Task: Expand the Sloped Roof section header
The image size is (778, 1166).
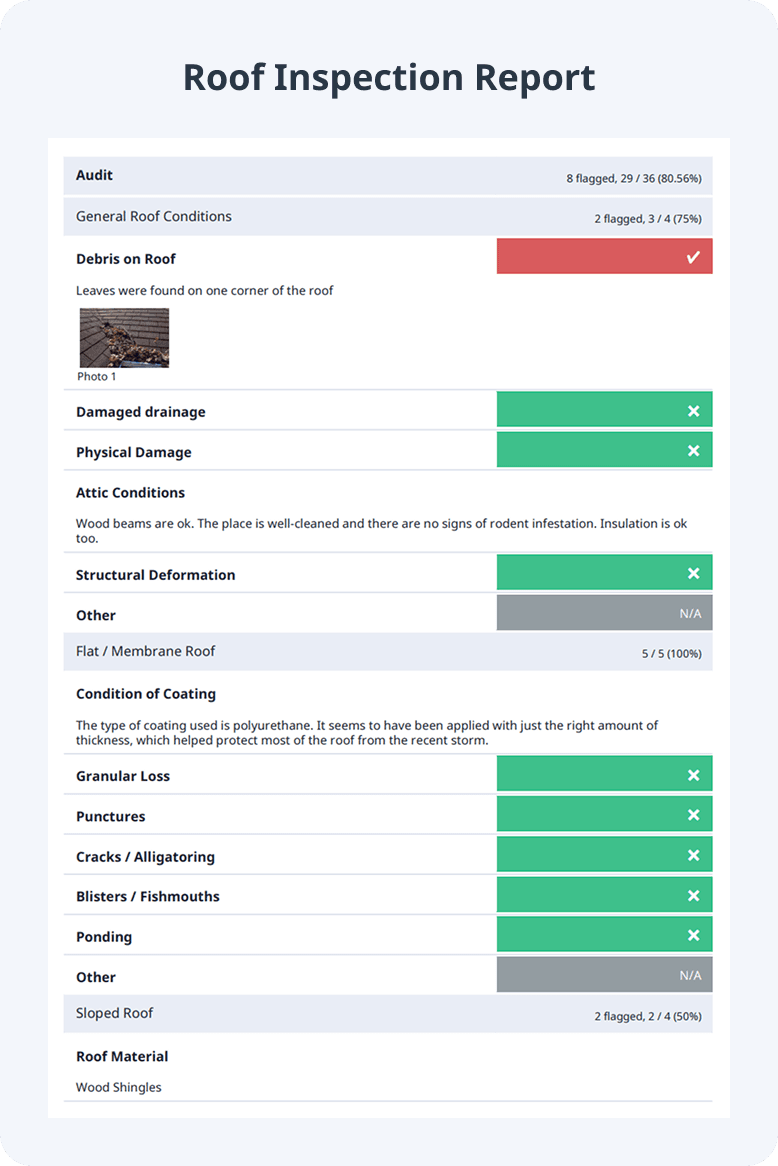Action: (388, 1014)
